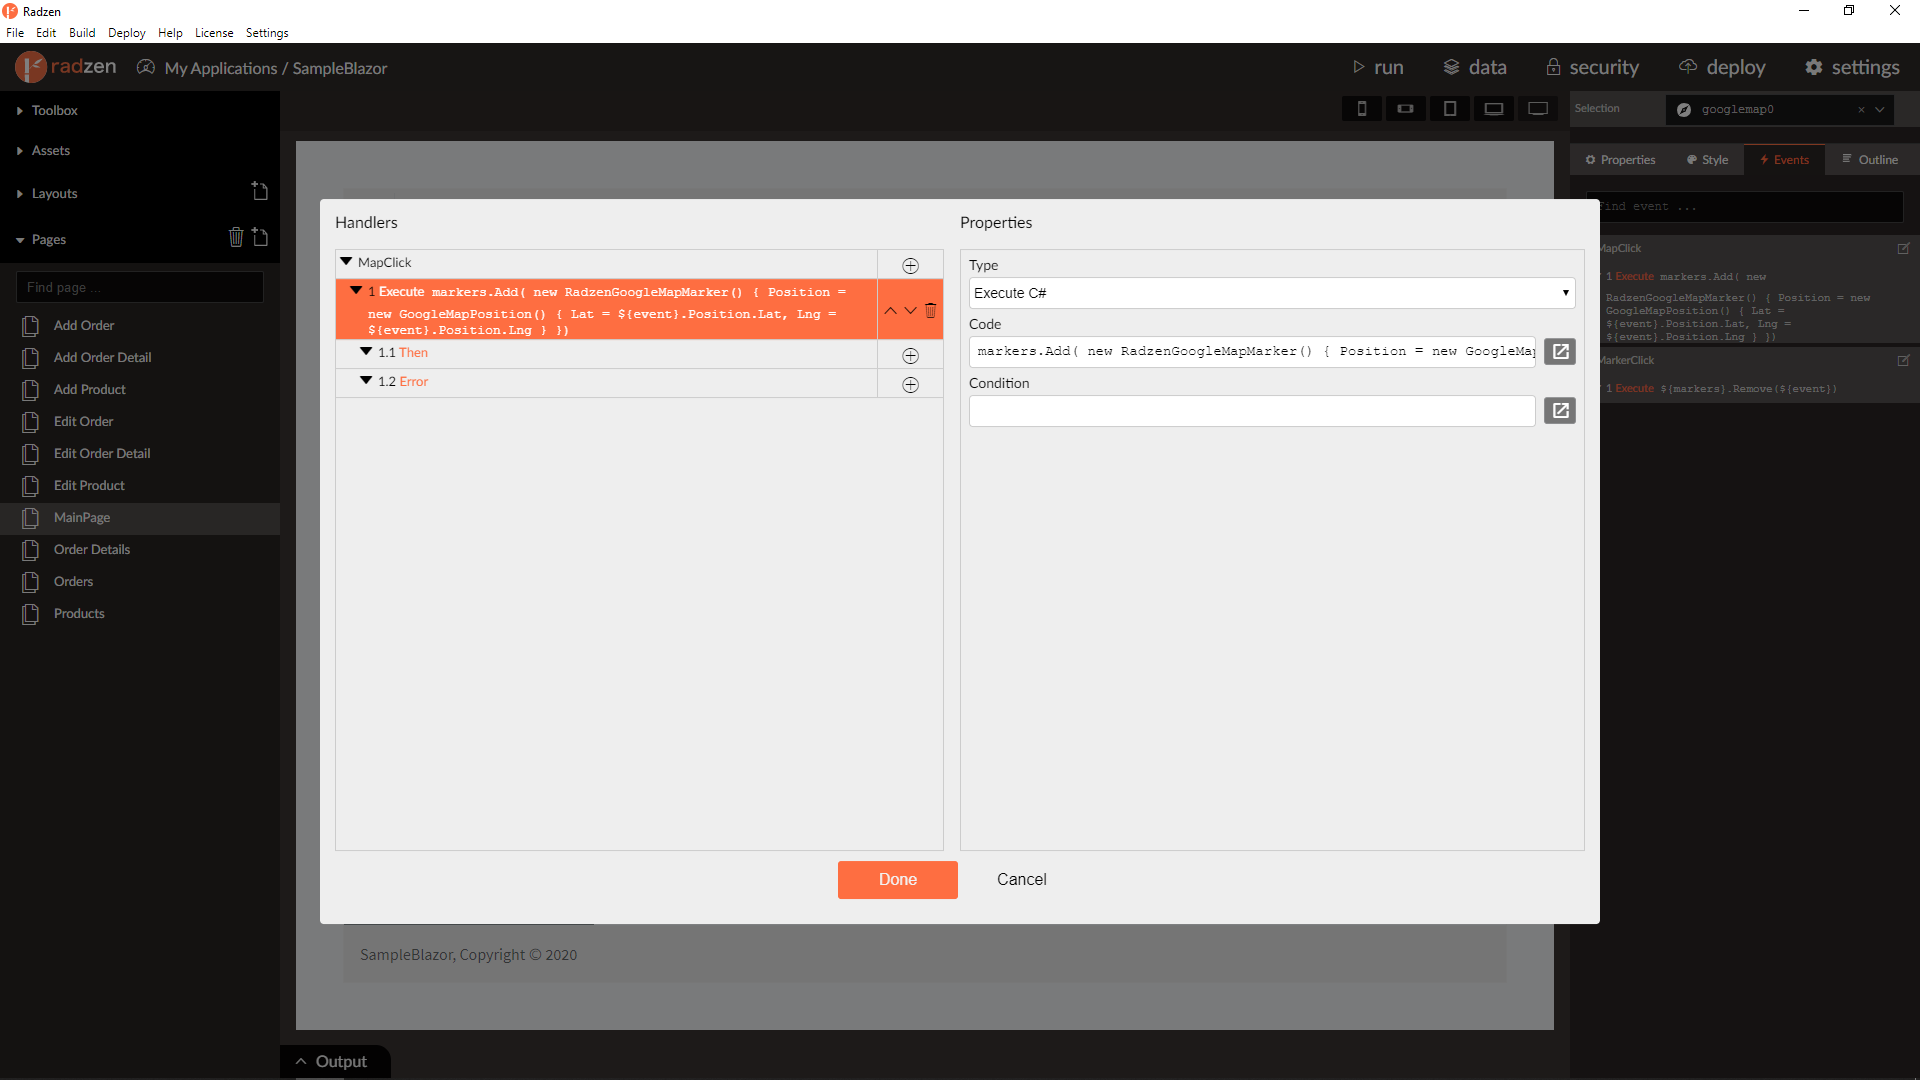Viewport: 1920px width, 1080px height.
Task: Open the dashboard icon before My Applications
Action: pyautogui.click(x=146, y=67)
